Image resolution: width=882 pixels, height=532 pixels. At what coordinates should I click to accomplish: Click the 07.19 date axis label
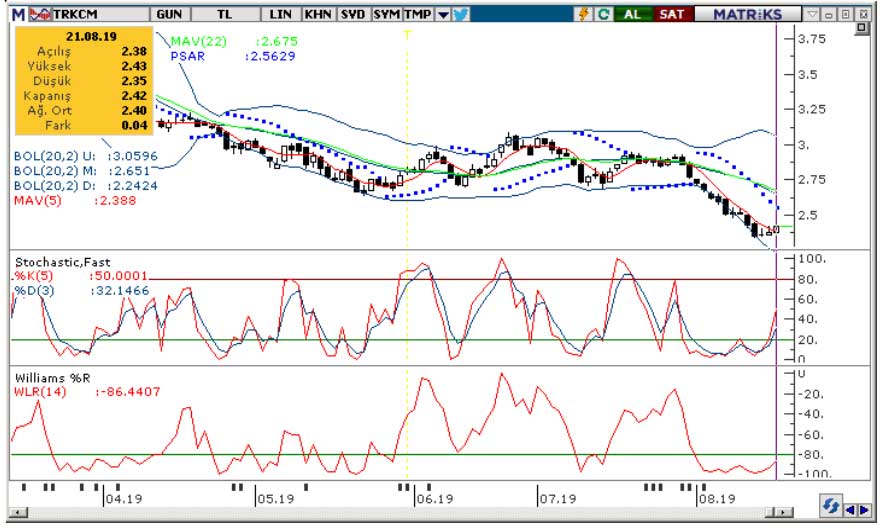558,499
